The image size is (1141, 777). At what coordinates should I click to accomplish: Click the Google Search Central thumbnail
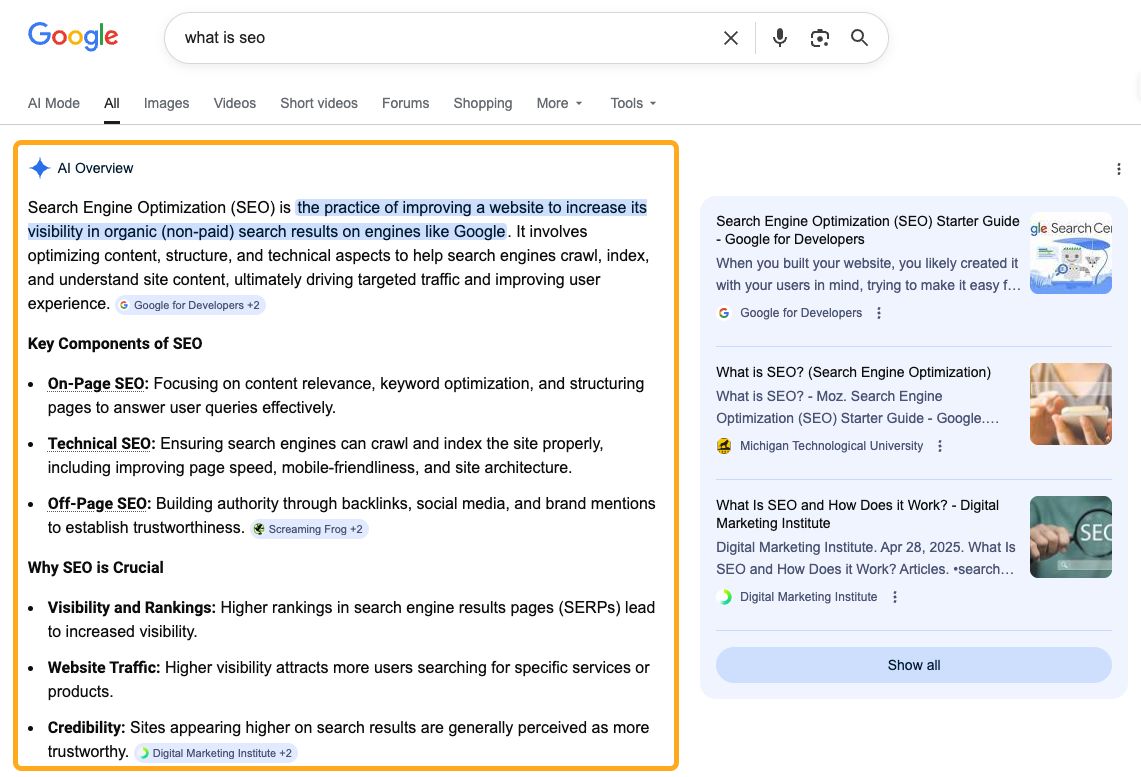coord(1070,253)
